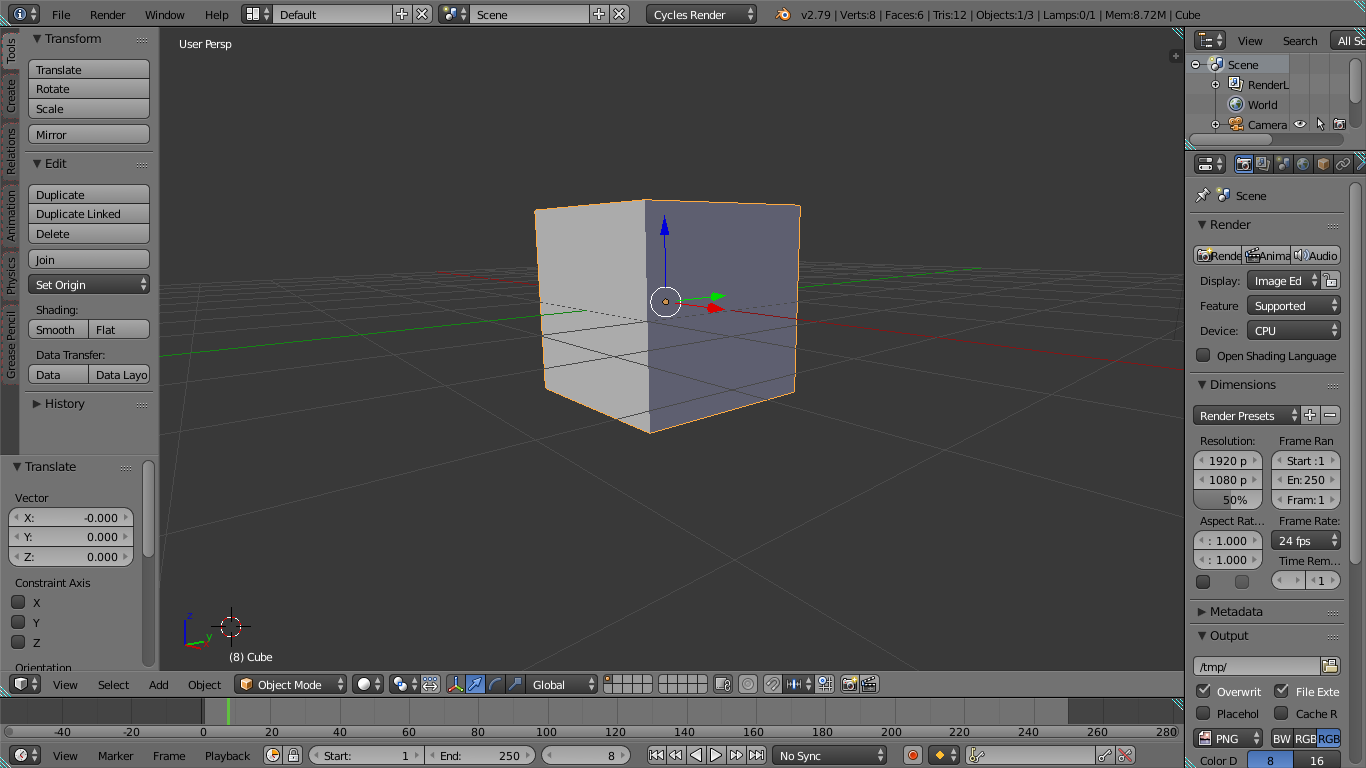
Task: Enable the Overwrite output checkbox
Action: point(1201,691)
